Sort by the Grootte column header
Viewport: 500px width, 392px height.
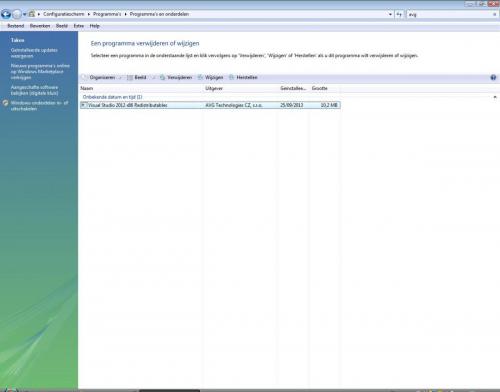(x=325, y=88)
